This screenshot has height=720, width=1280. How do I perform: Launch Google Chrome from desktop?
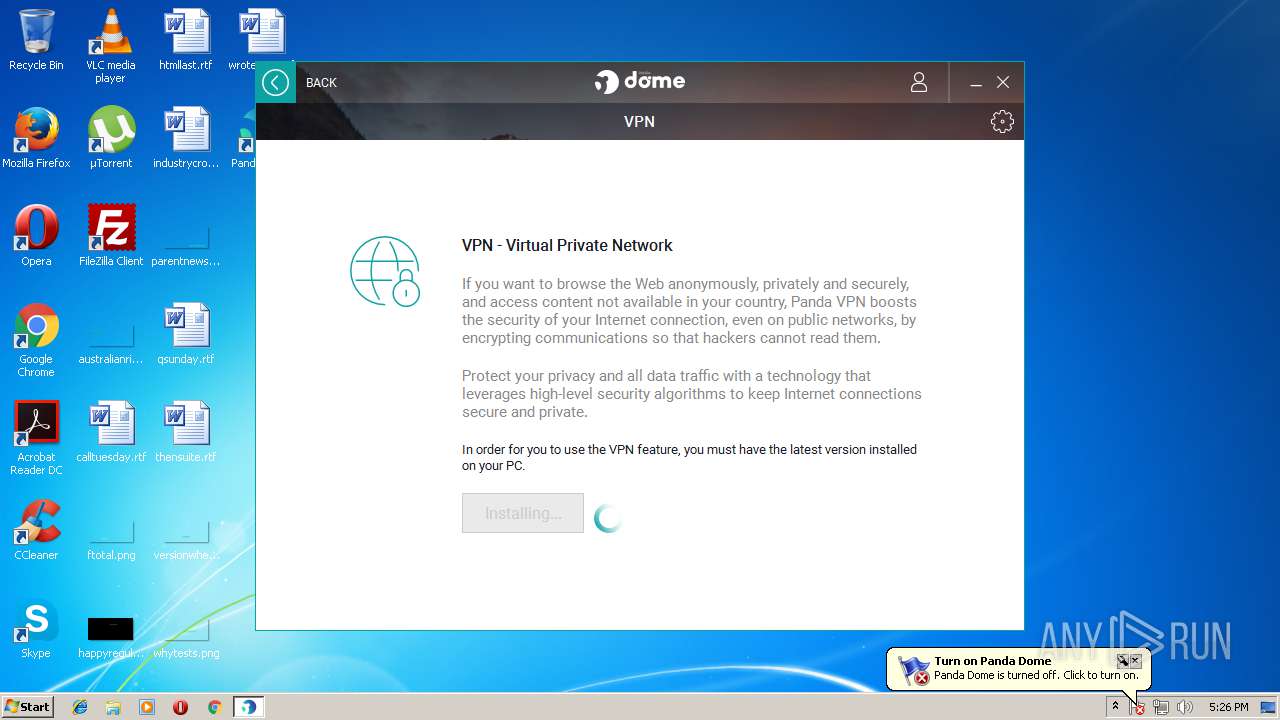click(36, 340)
